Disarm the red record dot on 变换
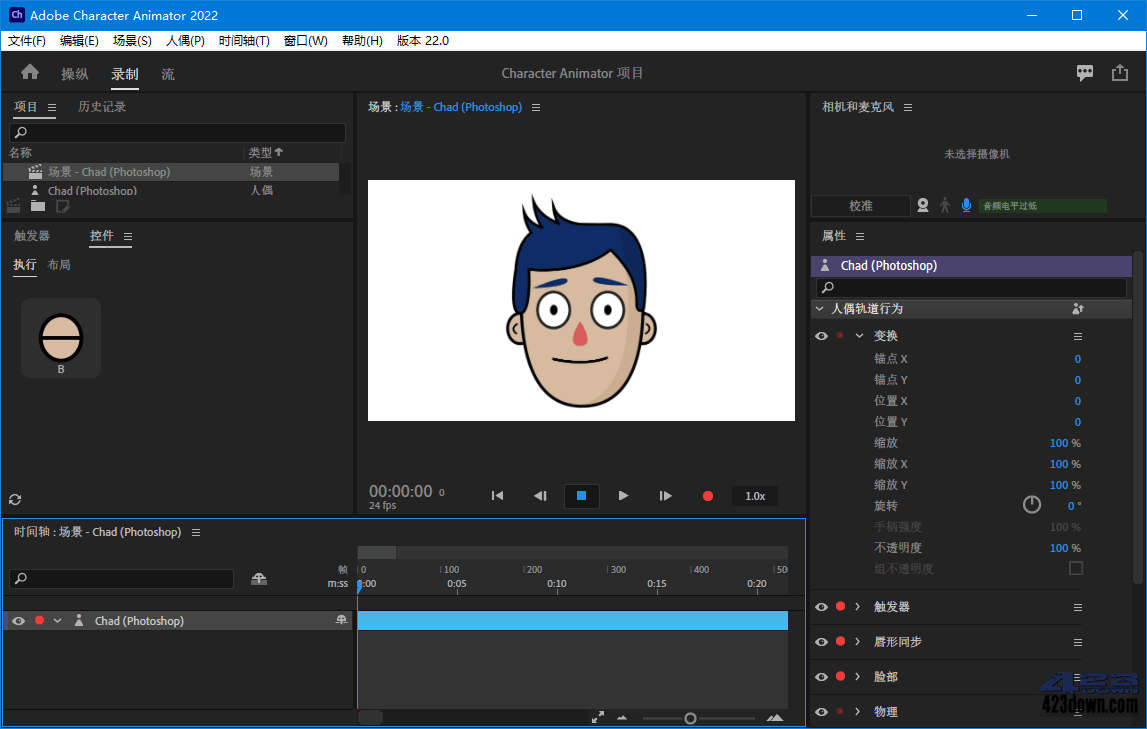This screenshot has height=729, width=1147. tap(840, 335)
